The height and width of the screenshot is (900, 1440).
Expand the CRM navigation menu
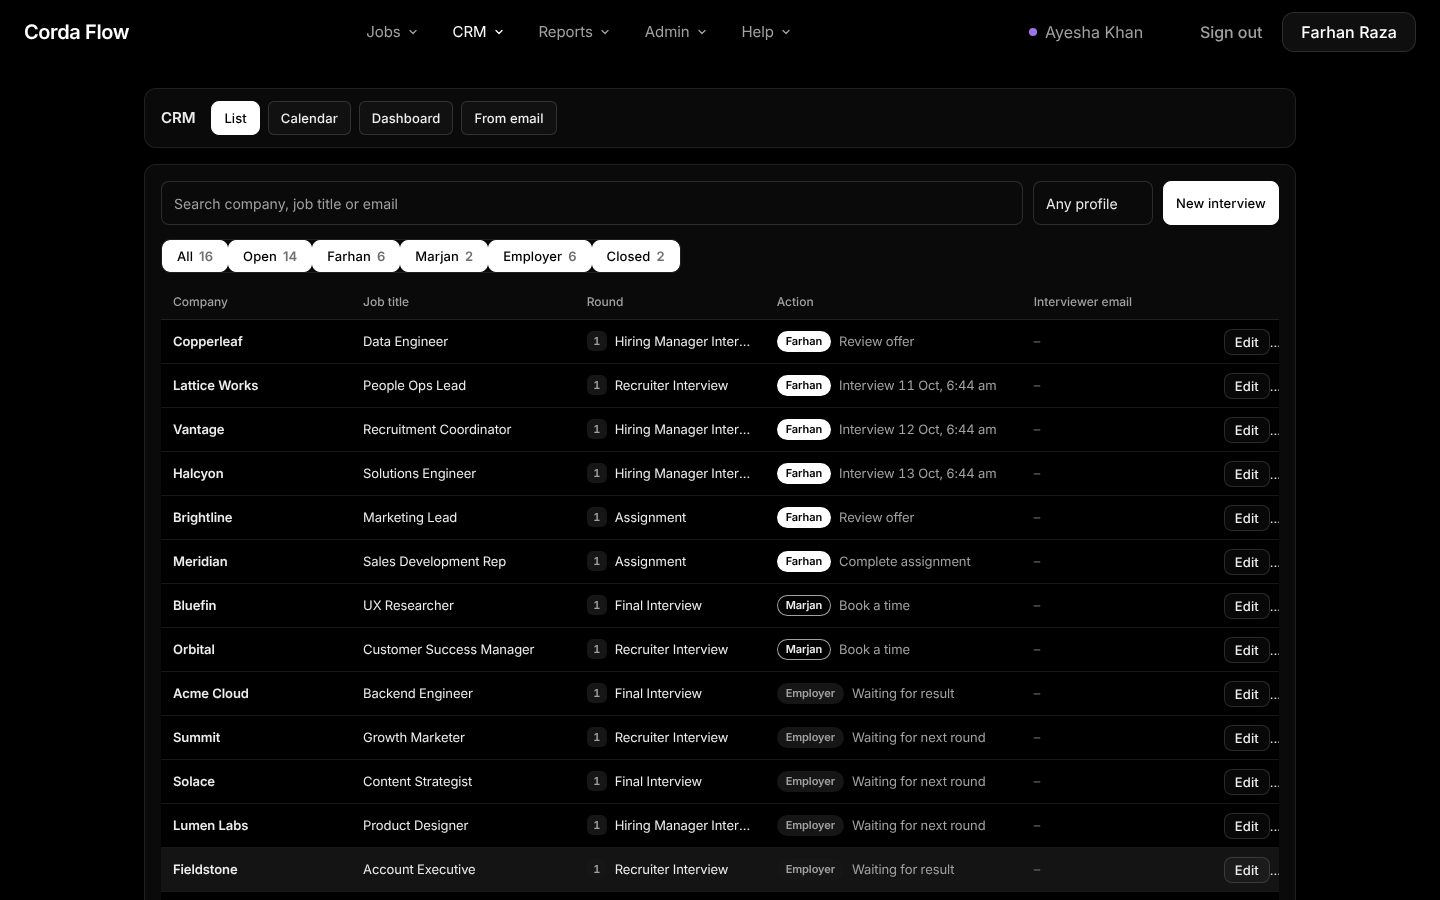coord(477,32)
